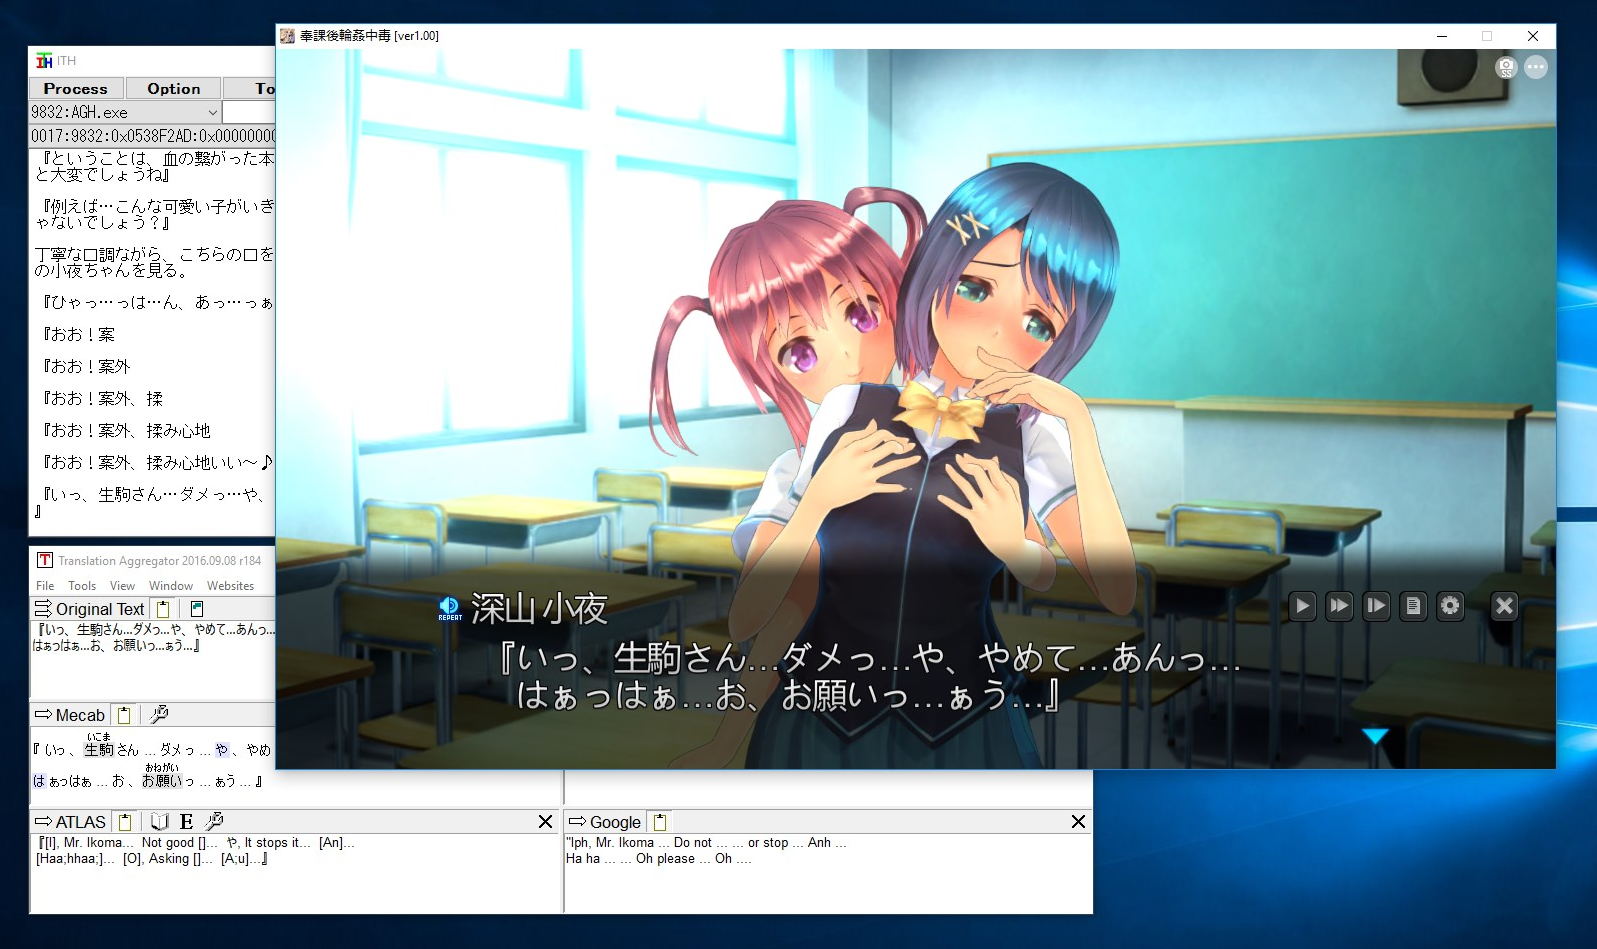Open the Tools menu in Translation Aggregator
The width and height of the screenshot is (1597, 949).
(x=82, y=586)
